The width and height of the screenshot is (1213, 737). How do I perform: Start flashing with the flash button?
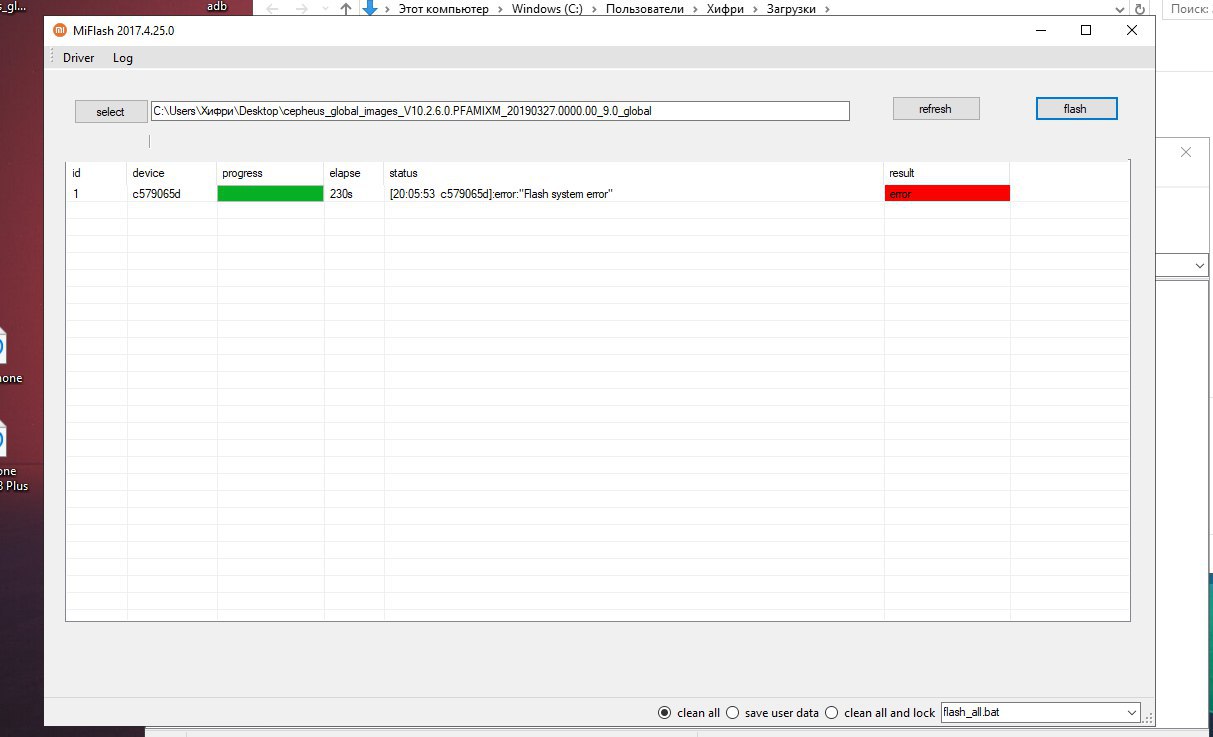coord(1076,108)
